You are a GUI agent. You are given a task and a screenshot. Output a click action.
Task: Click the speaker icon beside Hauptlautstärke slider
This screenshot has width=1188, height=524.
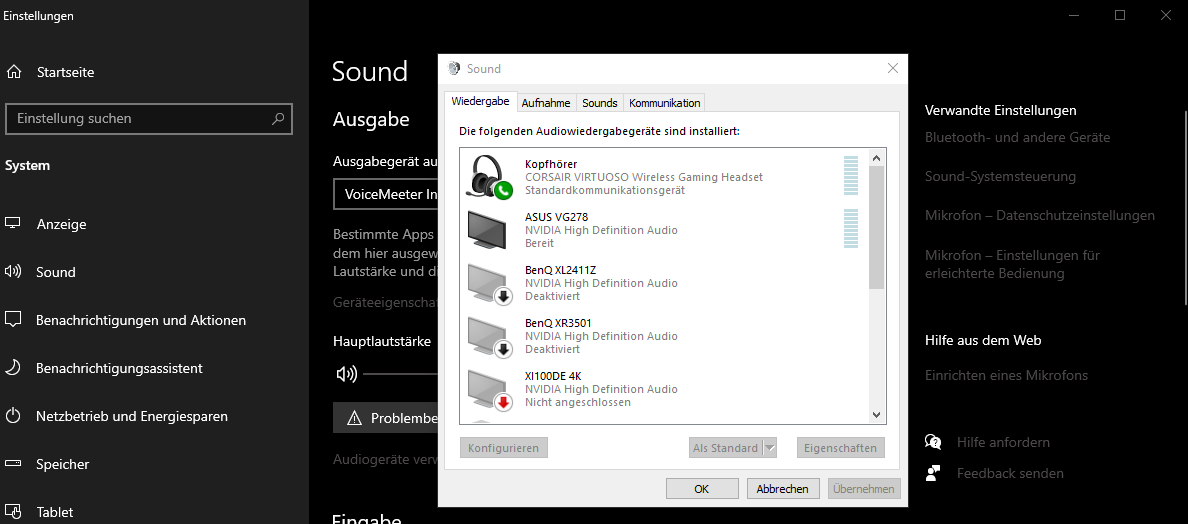tap(347, 374)
